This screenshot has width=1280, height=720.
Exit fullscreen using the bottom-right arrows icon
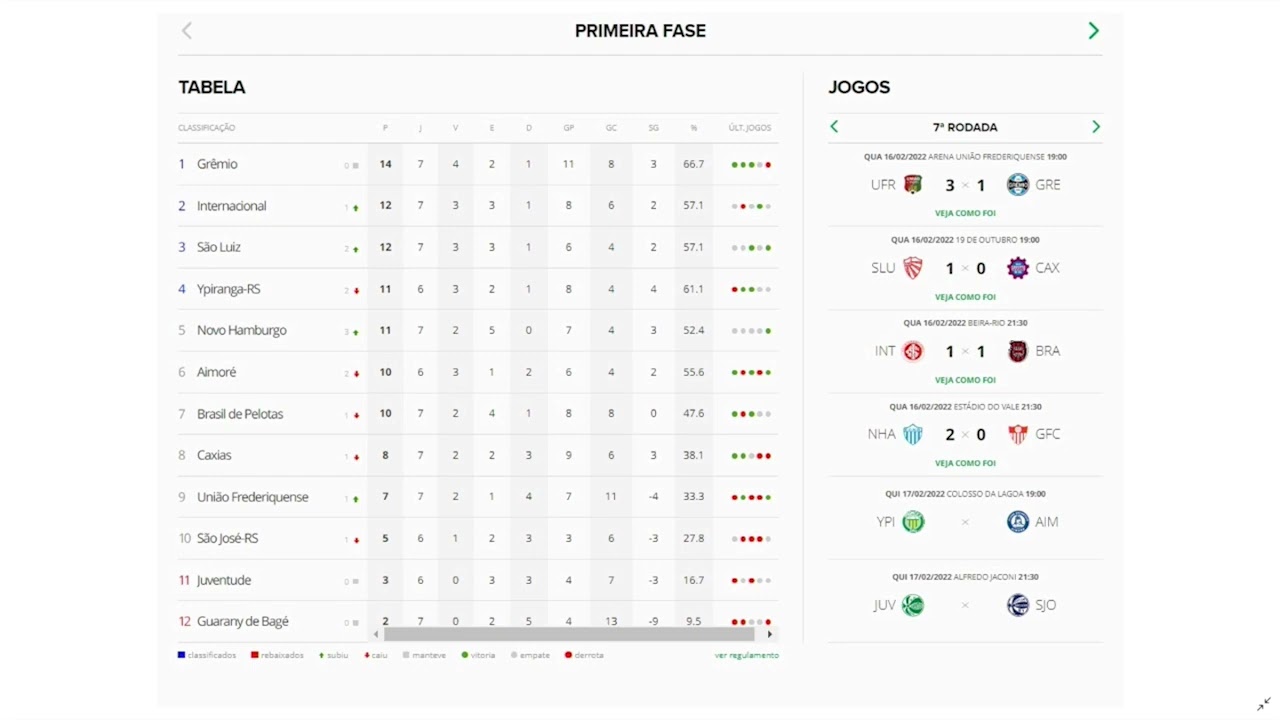(x=1264, y=704)
